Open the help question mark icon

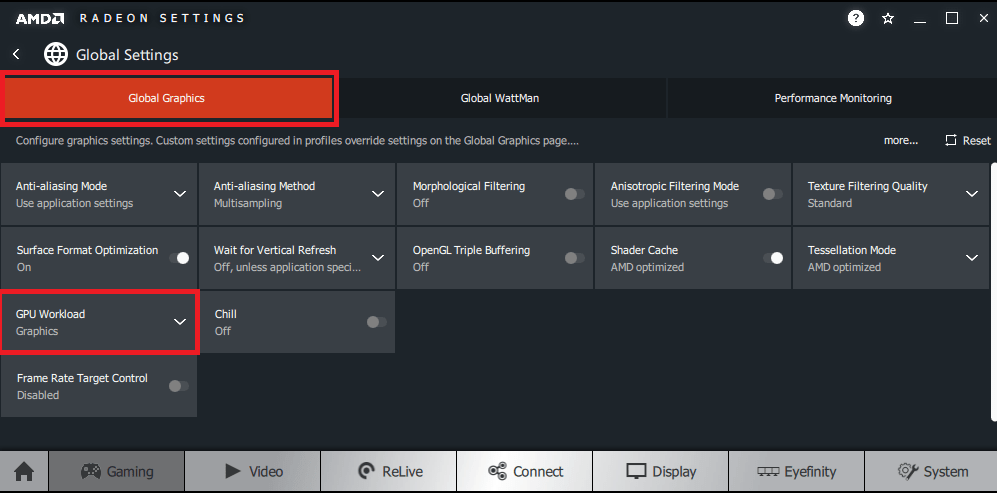(856, 18)
